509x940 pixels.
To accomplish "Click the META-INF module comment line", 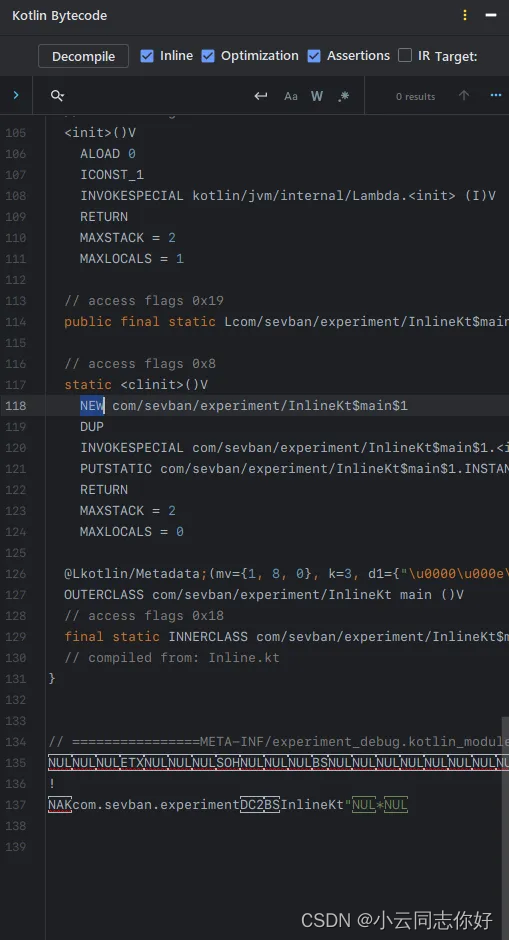I will 279,742.
